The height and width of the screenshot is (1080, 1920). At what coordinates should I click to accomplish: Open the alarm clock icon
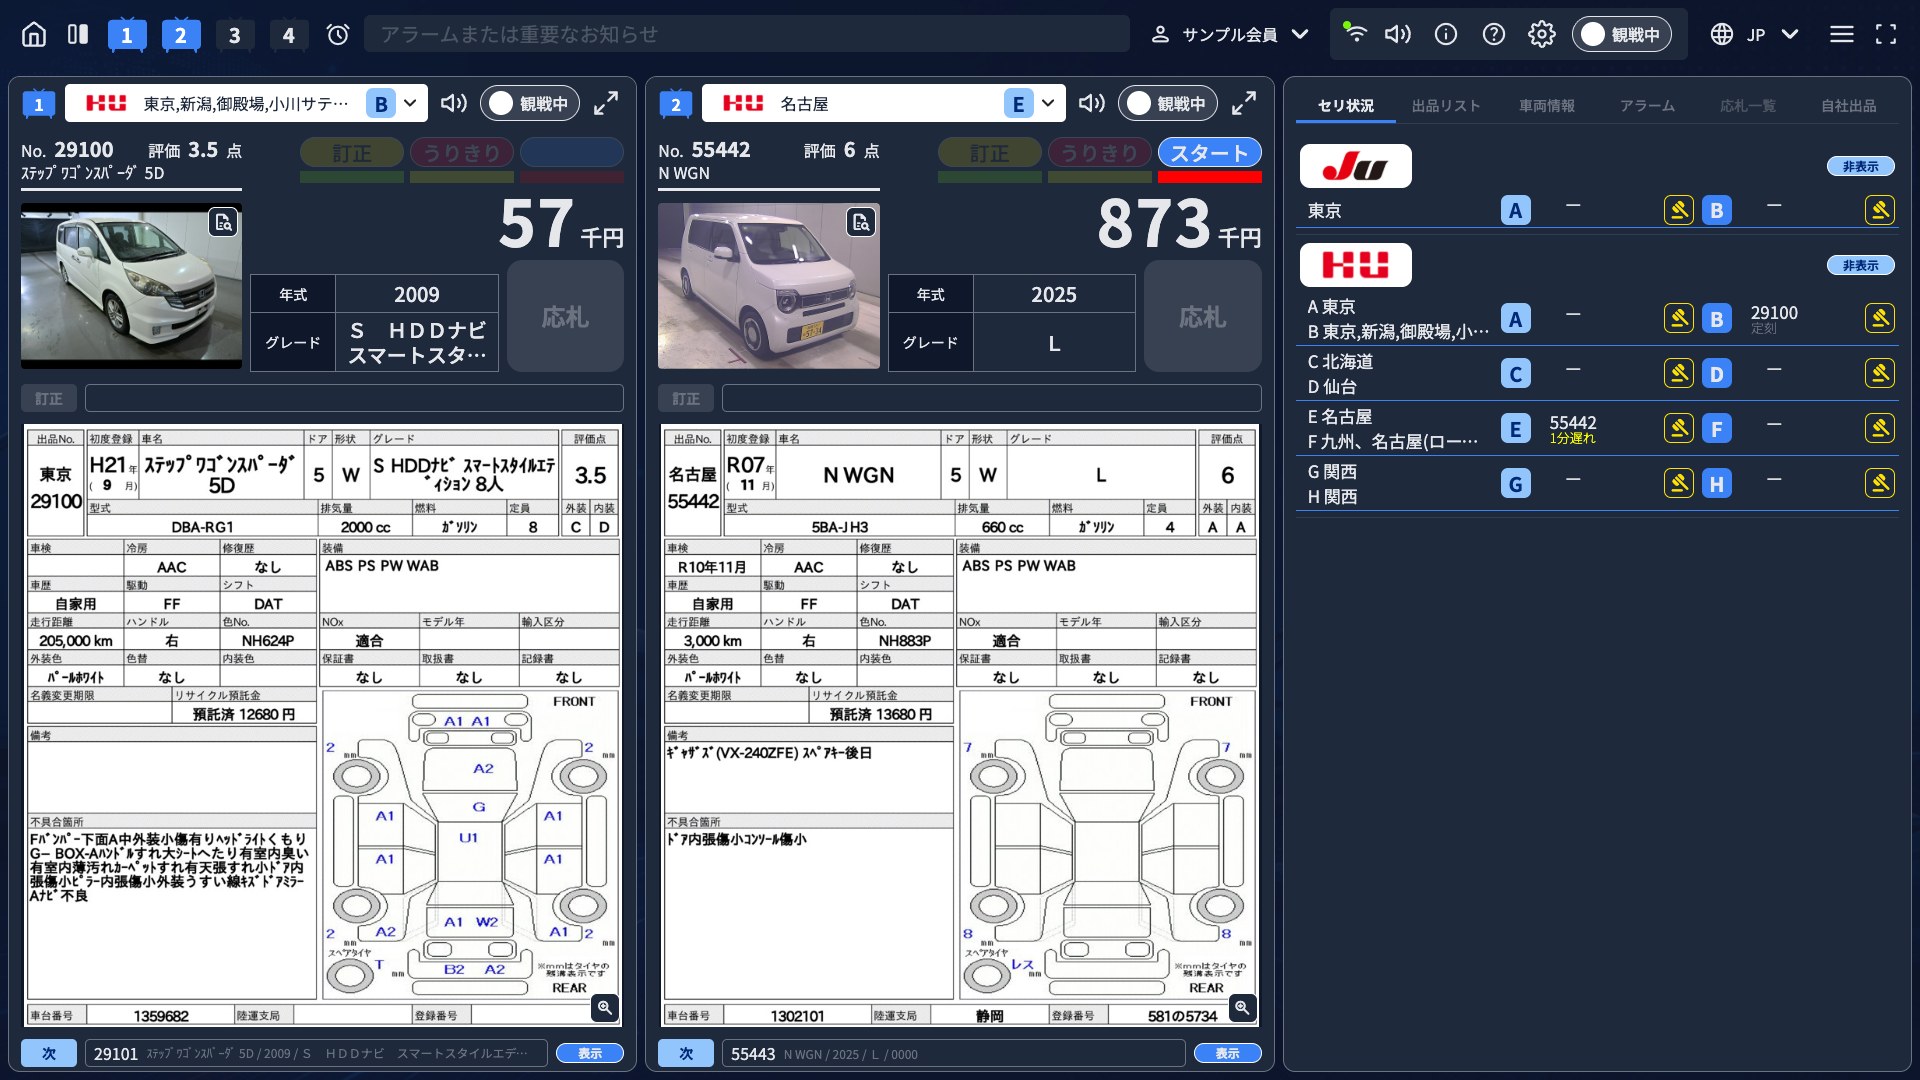point(338,35)
